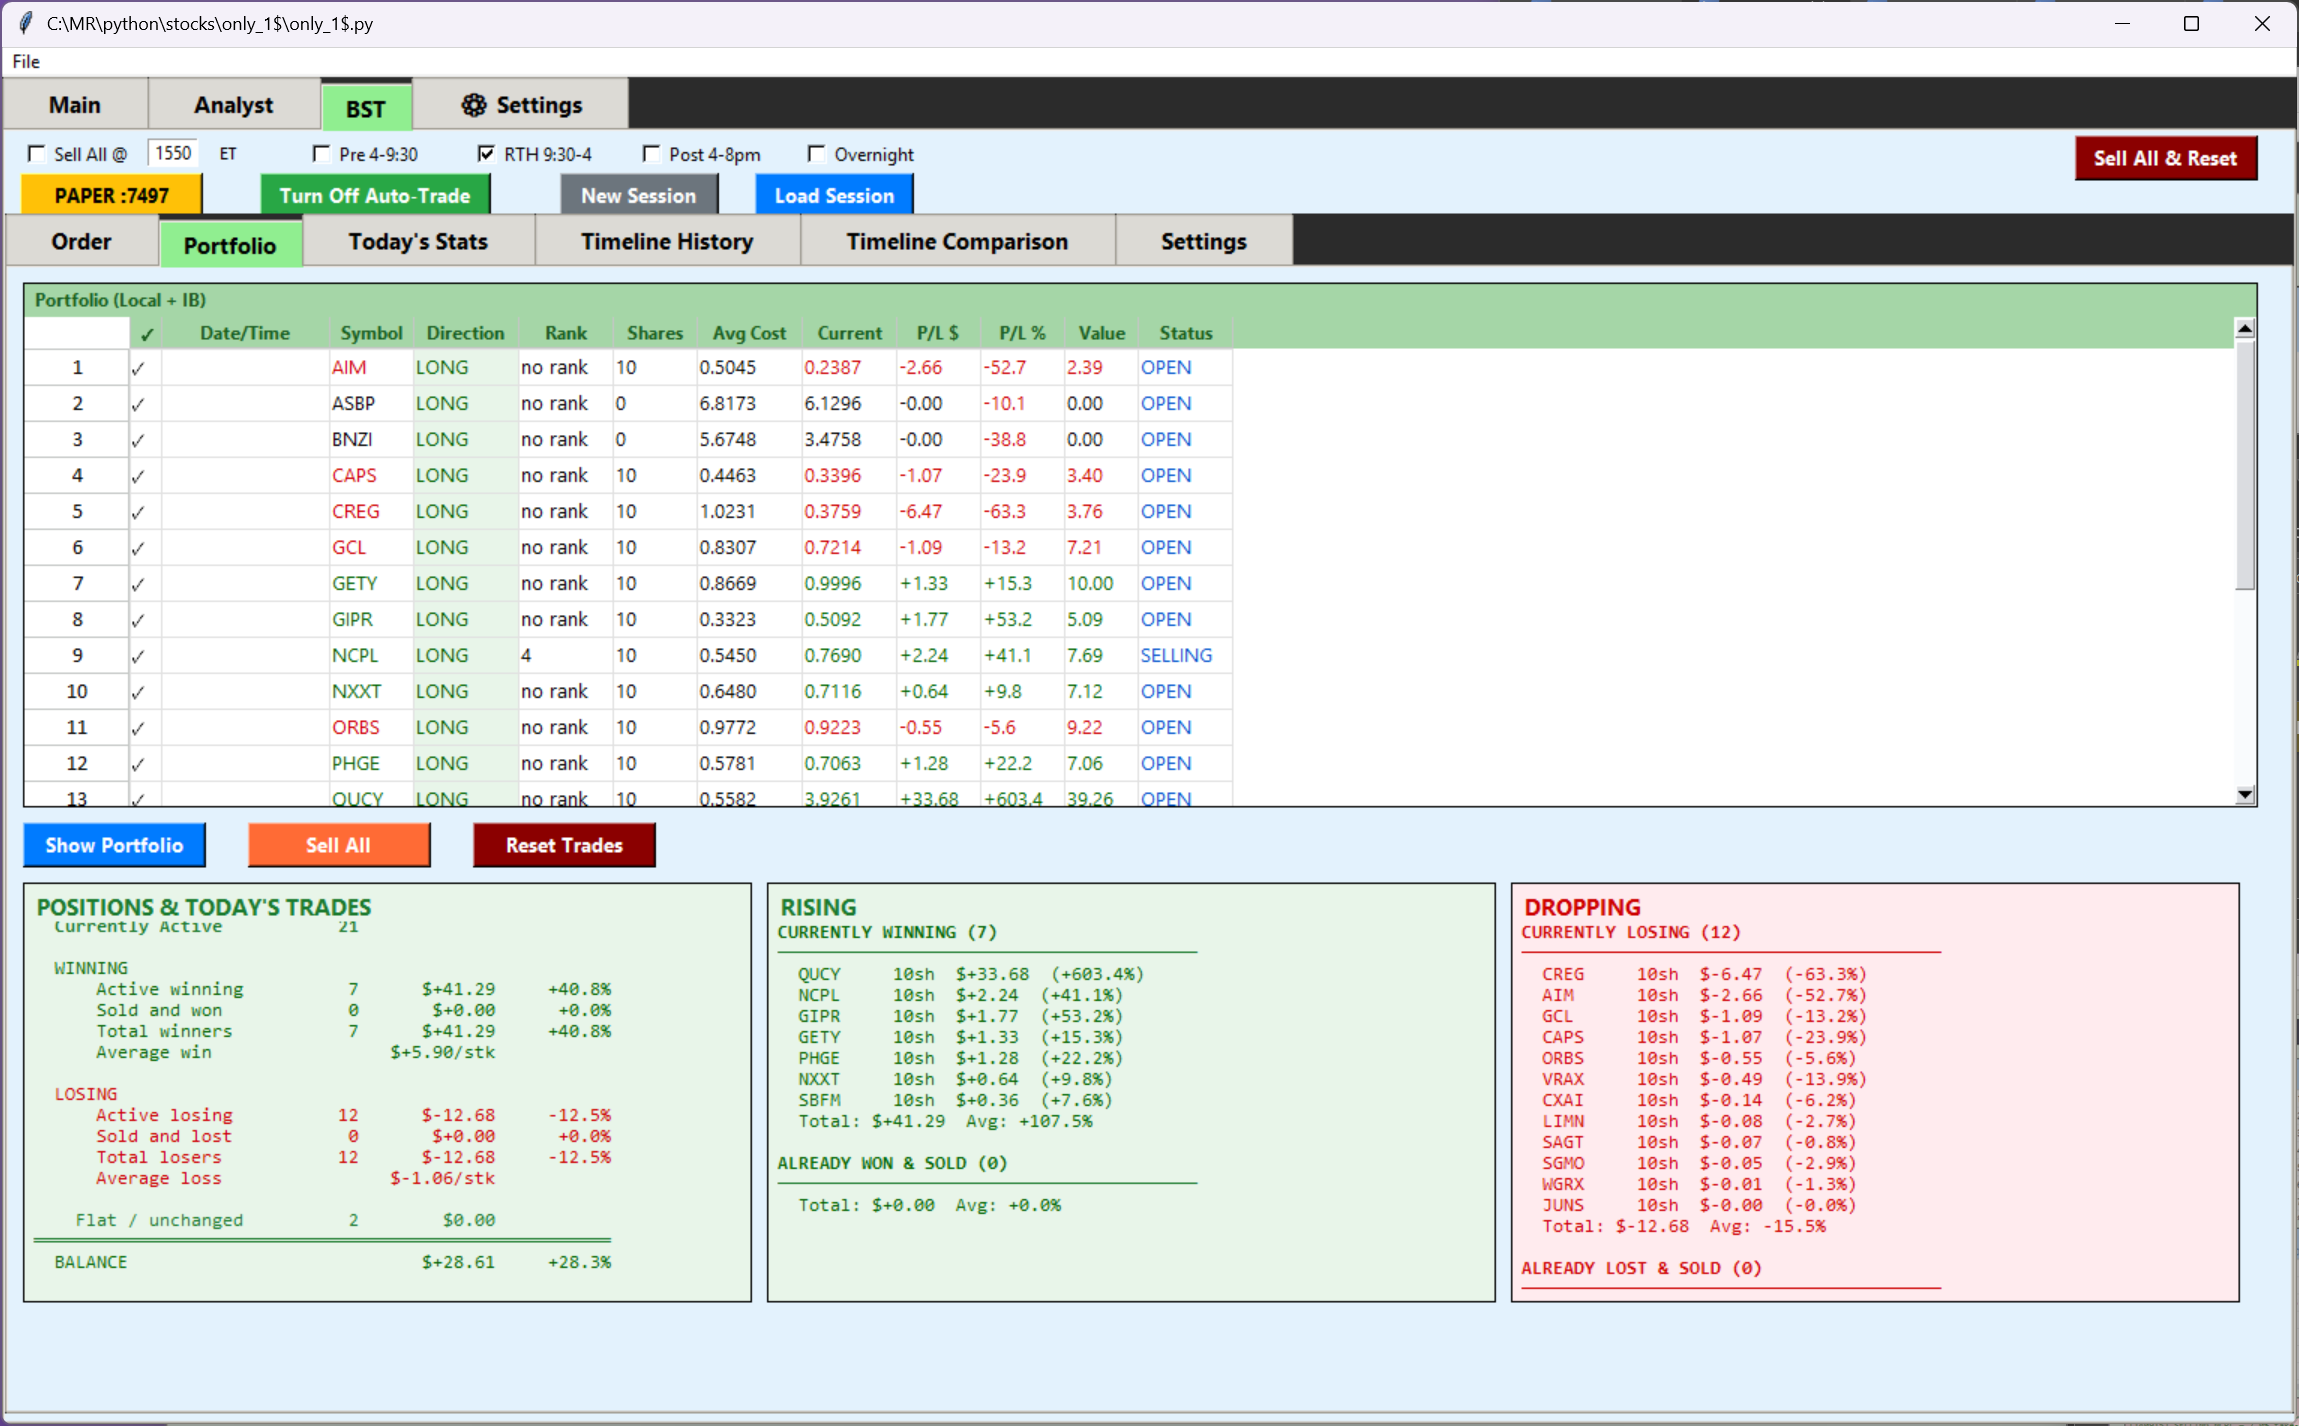
Task: Click the P/L % column header
Action: tap(1022, 333)
